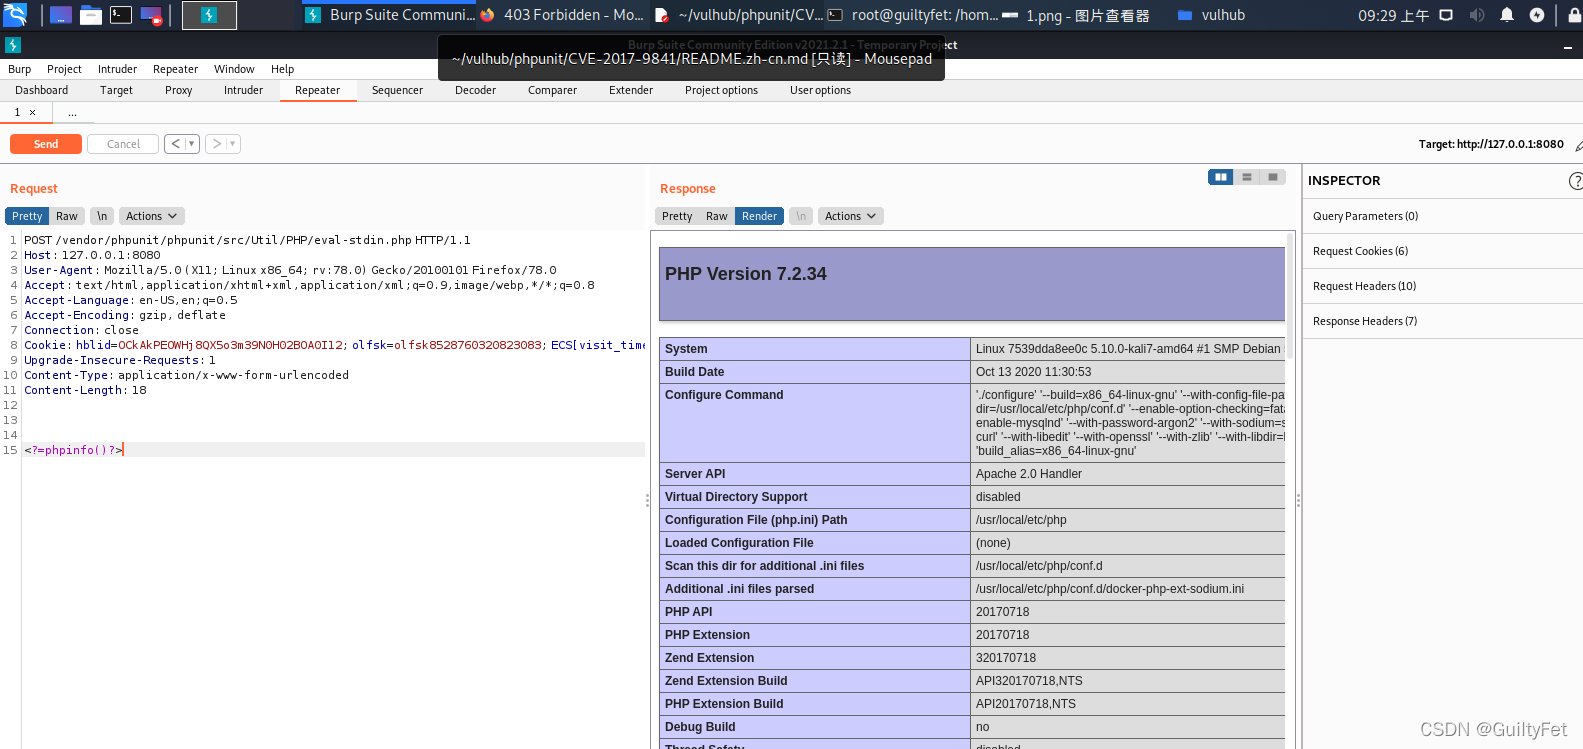This screenshot has width=1583, height=749.
Task: Click the highlighted Burp launcher in panel
Action: pyautogui.click(x=209, y=15)
